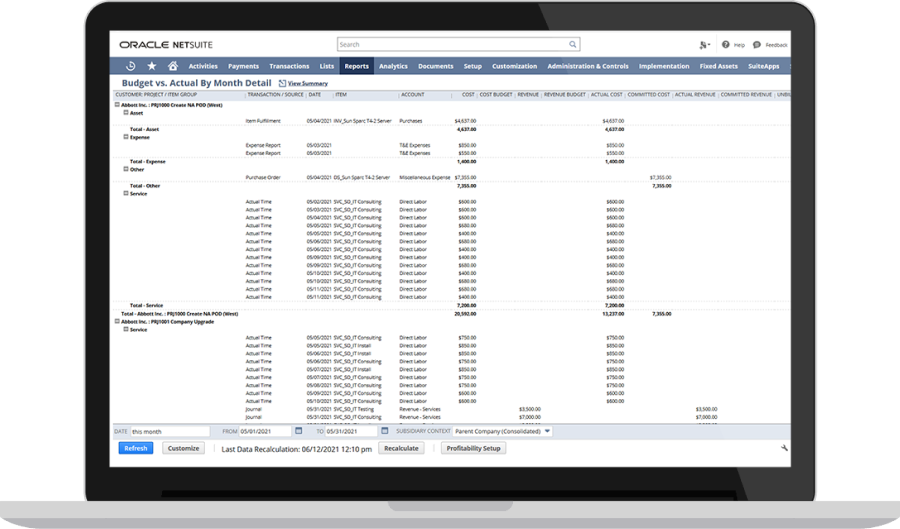Open the Feedback speech bubble icon
The image size is (900, 529).
click(757, 45)
